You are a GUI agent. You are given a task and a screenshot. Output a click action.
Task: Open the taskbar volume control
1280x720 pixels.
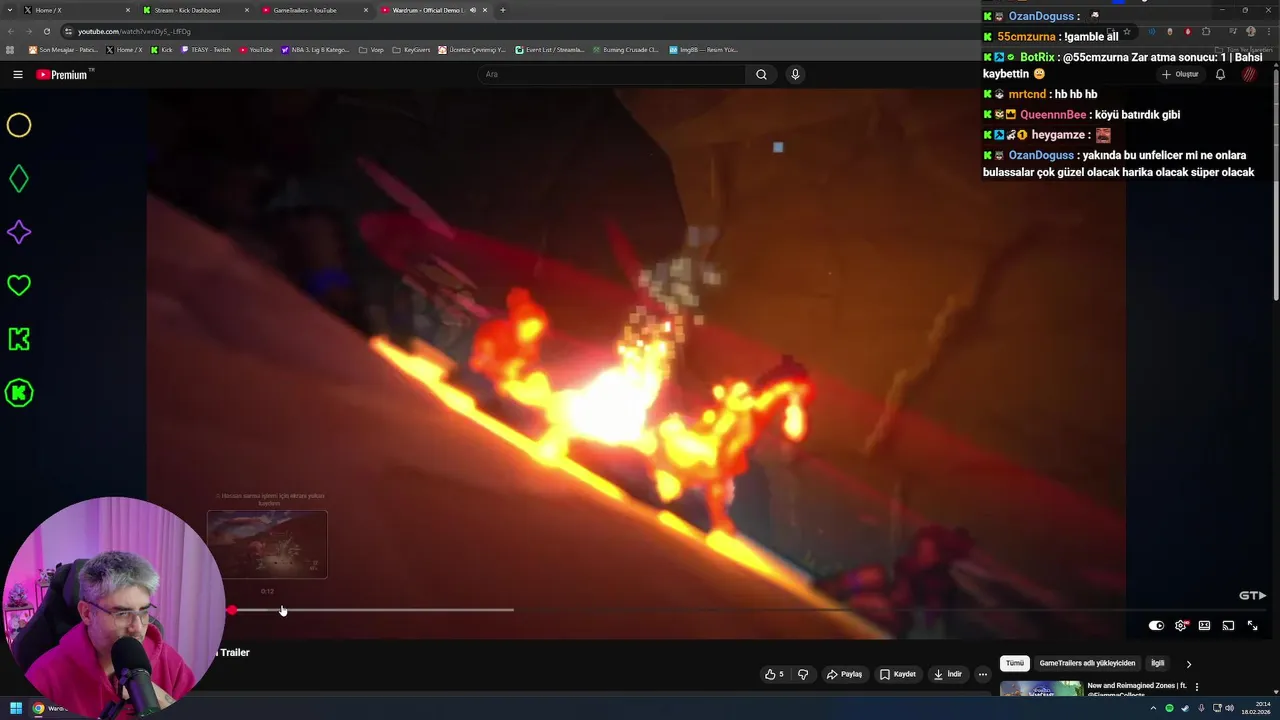tap(1229, 708)
